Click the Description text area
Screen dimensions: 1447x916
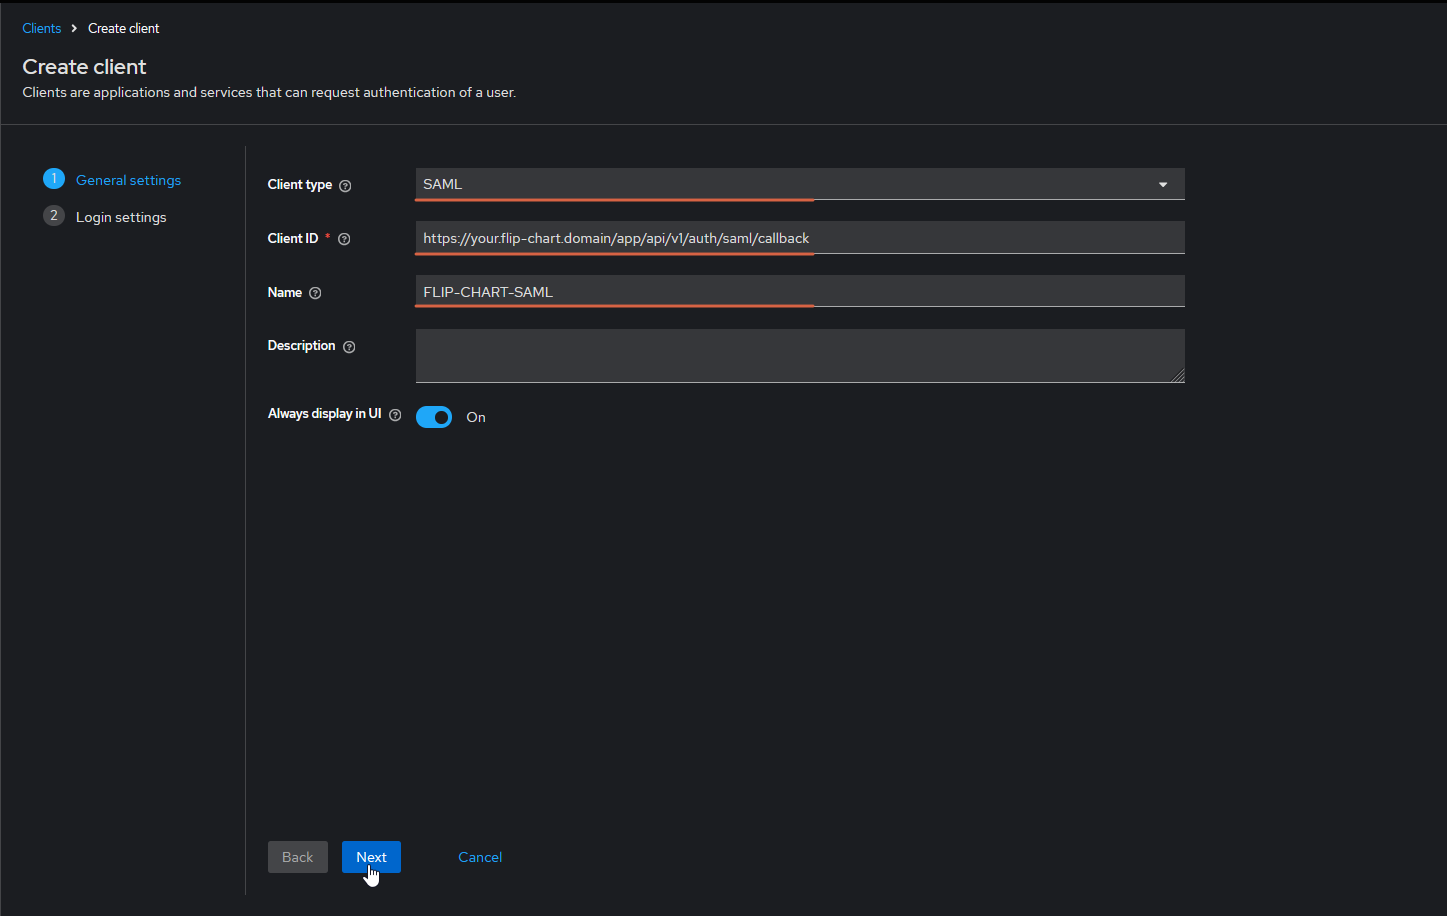click(x=800, y=356)
